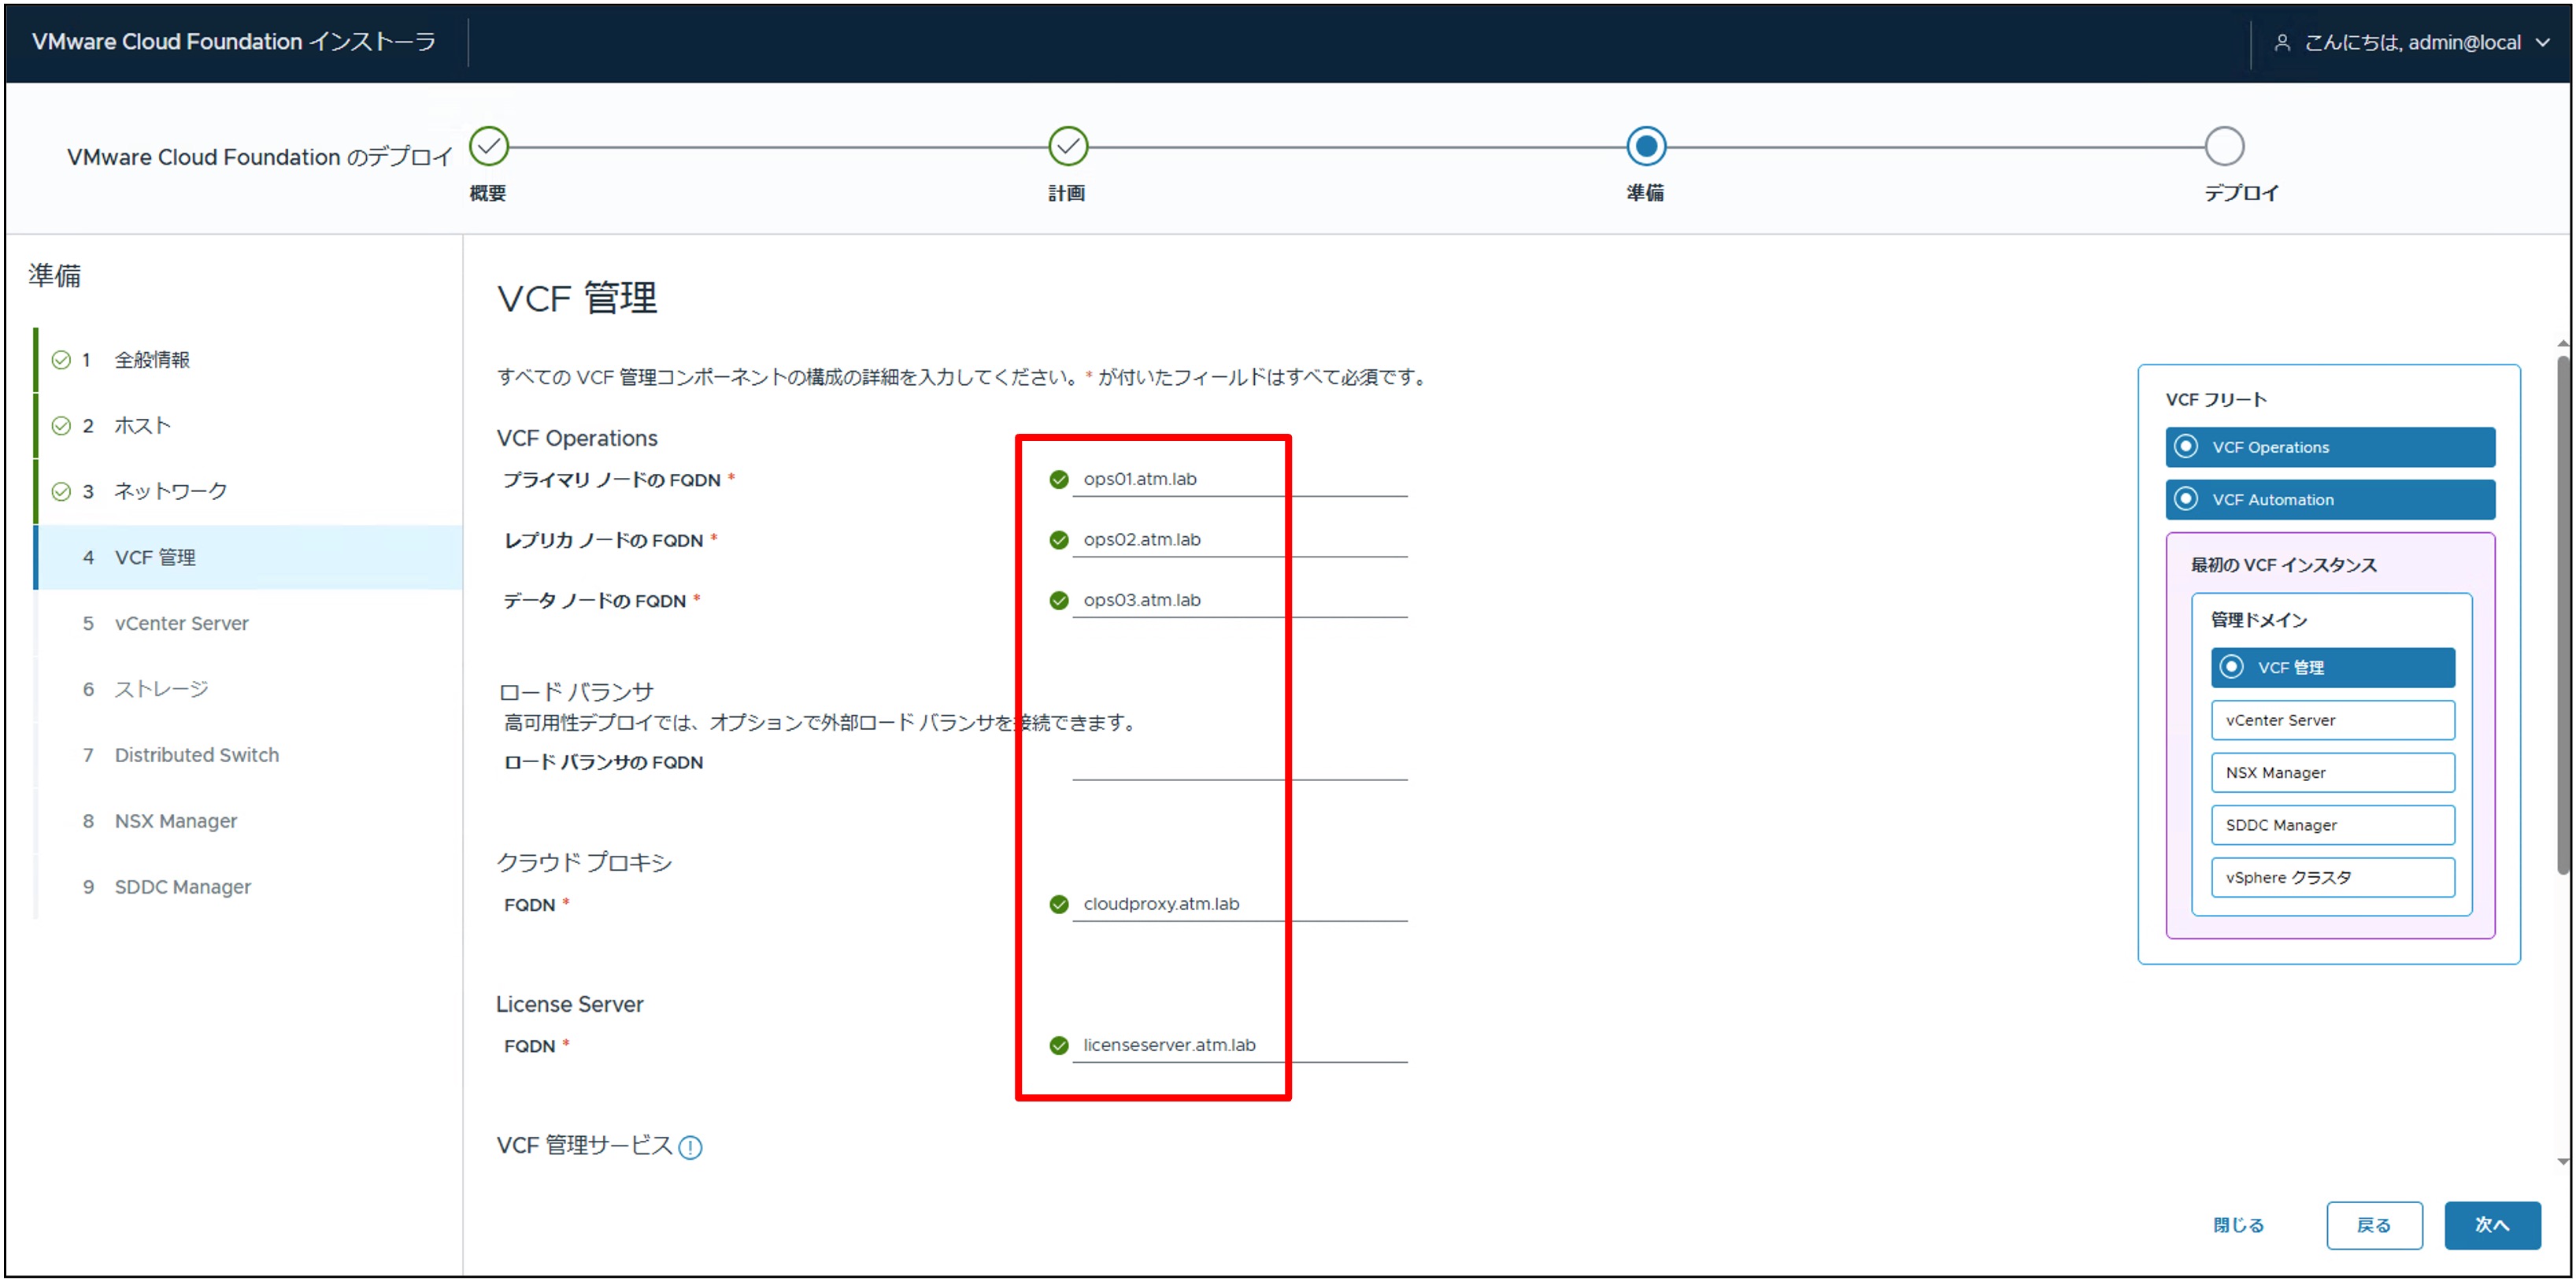Click the scrollbar up arrow
This screenshot has width=2576, height=1281.
point(2563,344)
